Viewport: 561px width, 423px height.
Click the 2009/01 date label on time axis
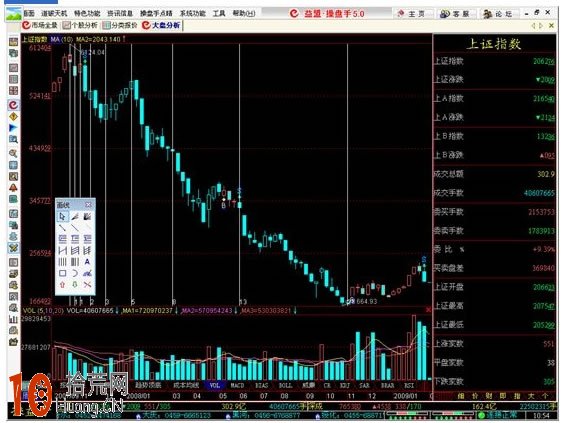click(x=406, y=396)
